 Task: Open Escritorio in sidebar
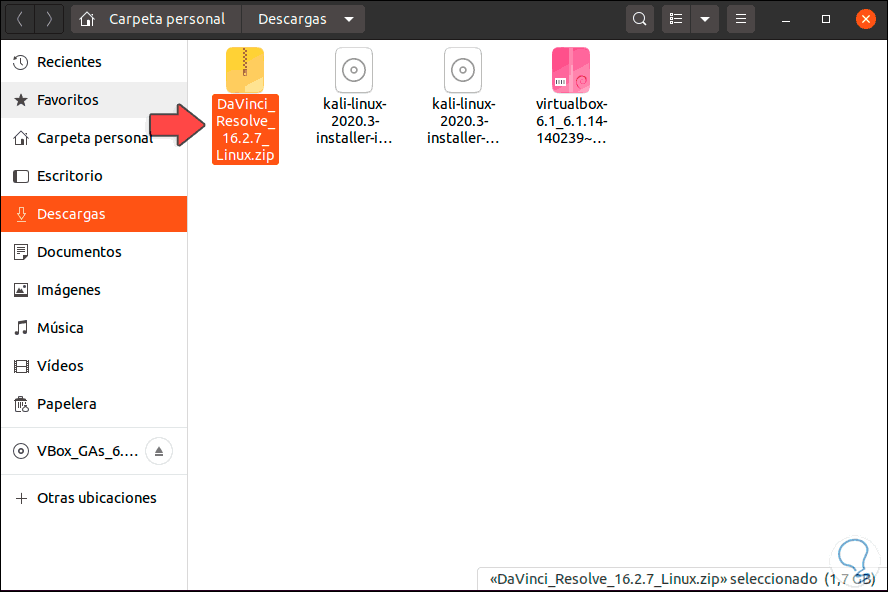pos(94,176)
